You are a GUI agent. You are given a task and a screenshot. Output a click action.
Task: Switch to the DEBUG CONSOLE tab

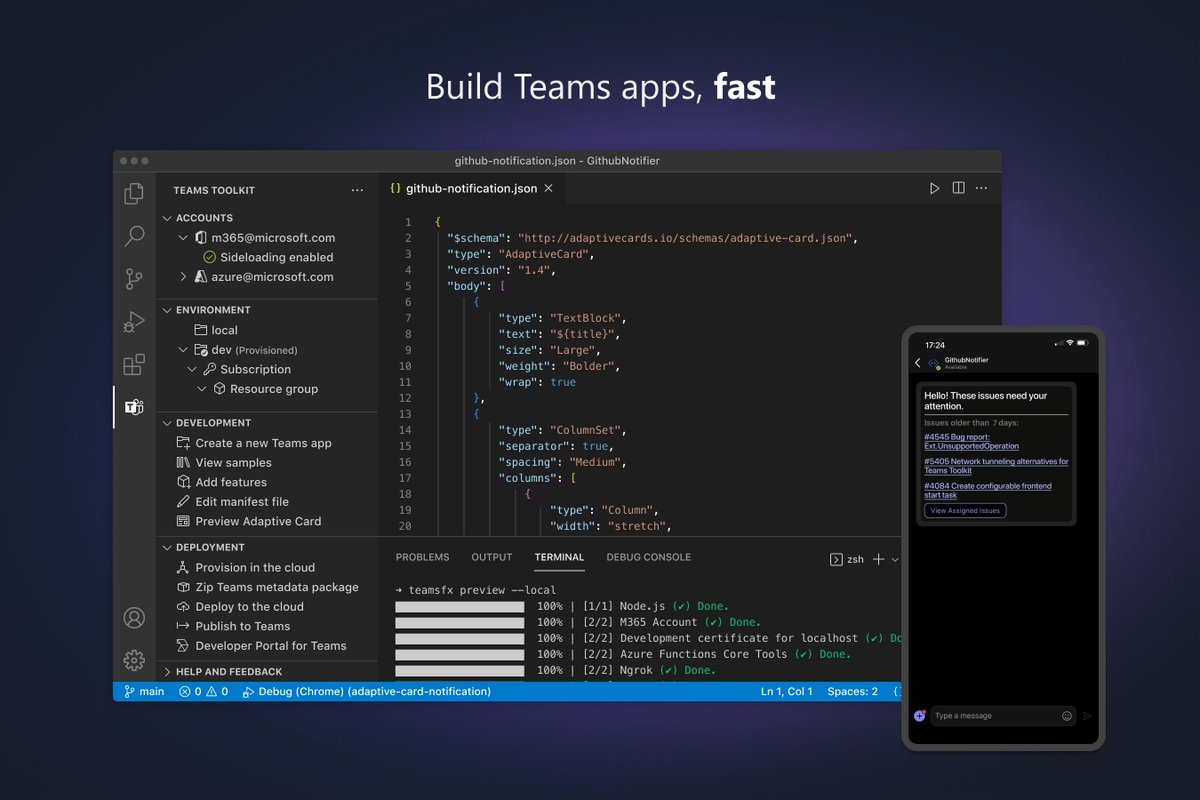click(649, 557)
